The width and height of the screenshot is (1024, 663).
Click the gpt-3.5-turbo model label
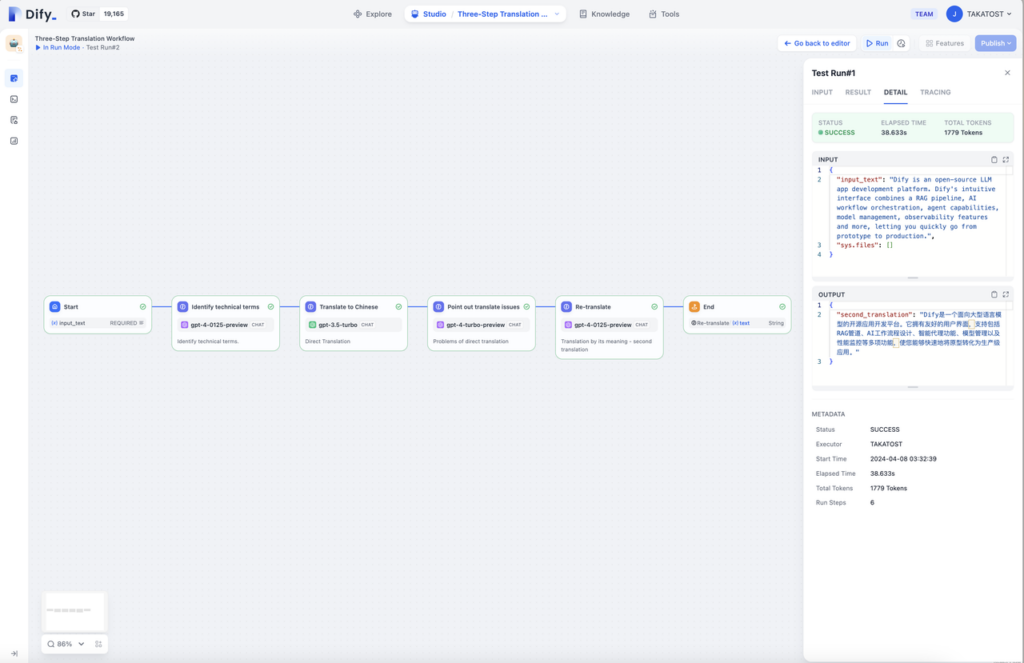click(338, 325)
